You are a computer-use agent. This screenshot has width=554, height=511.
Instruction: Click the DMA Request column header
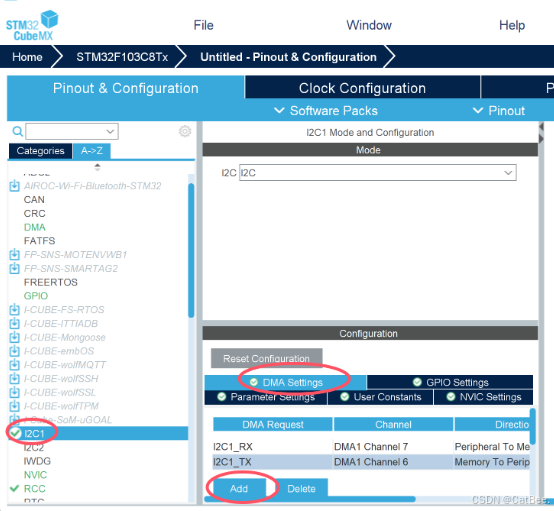[273, 424]
